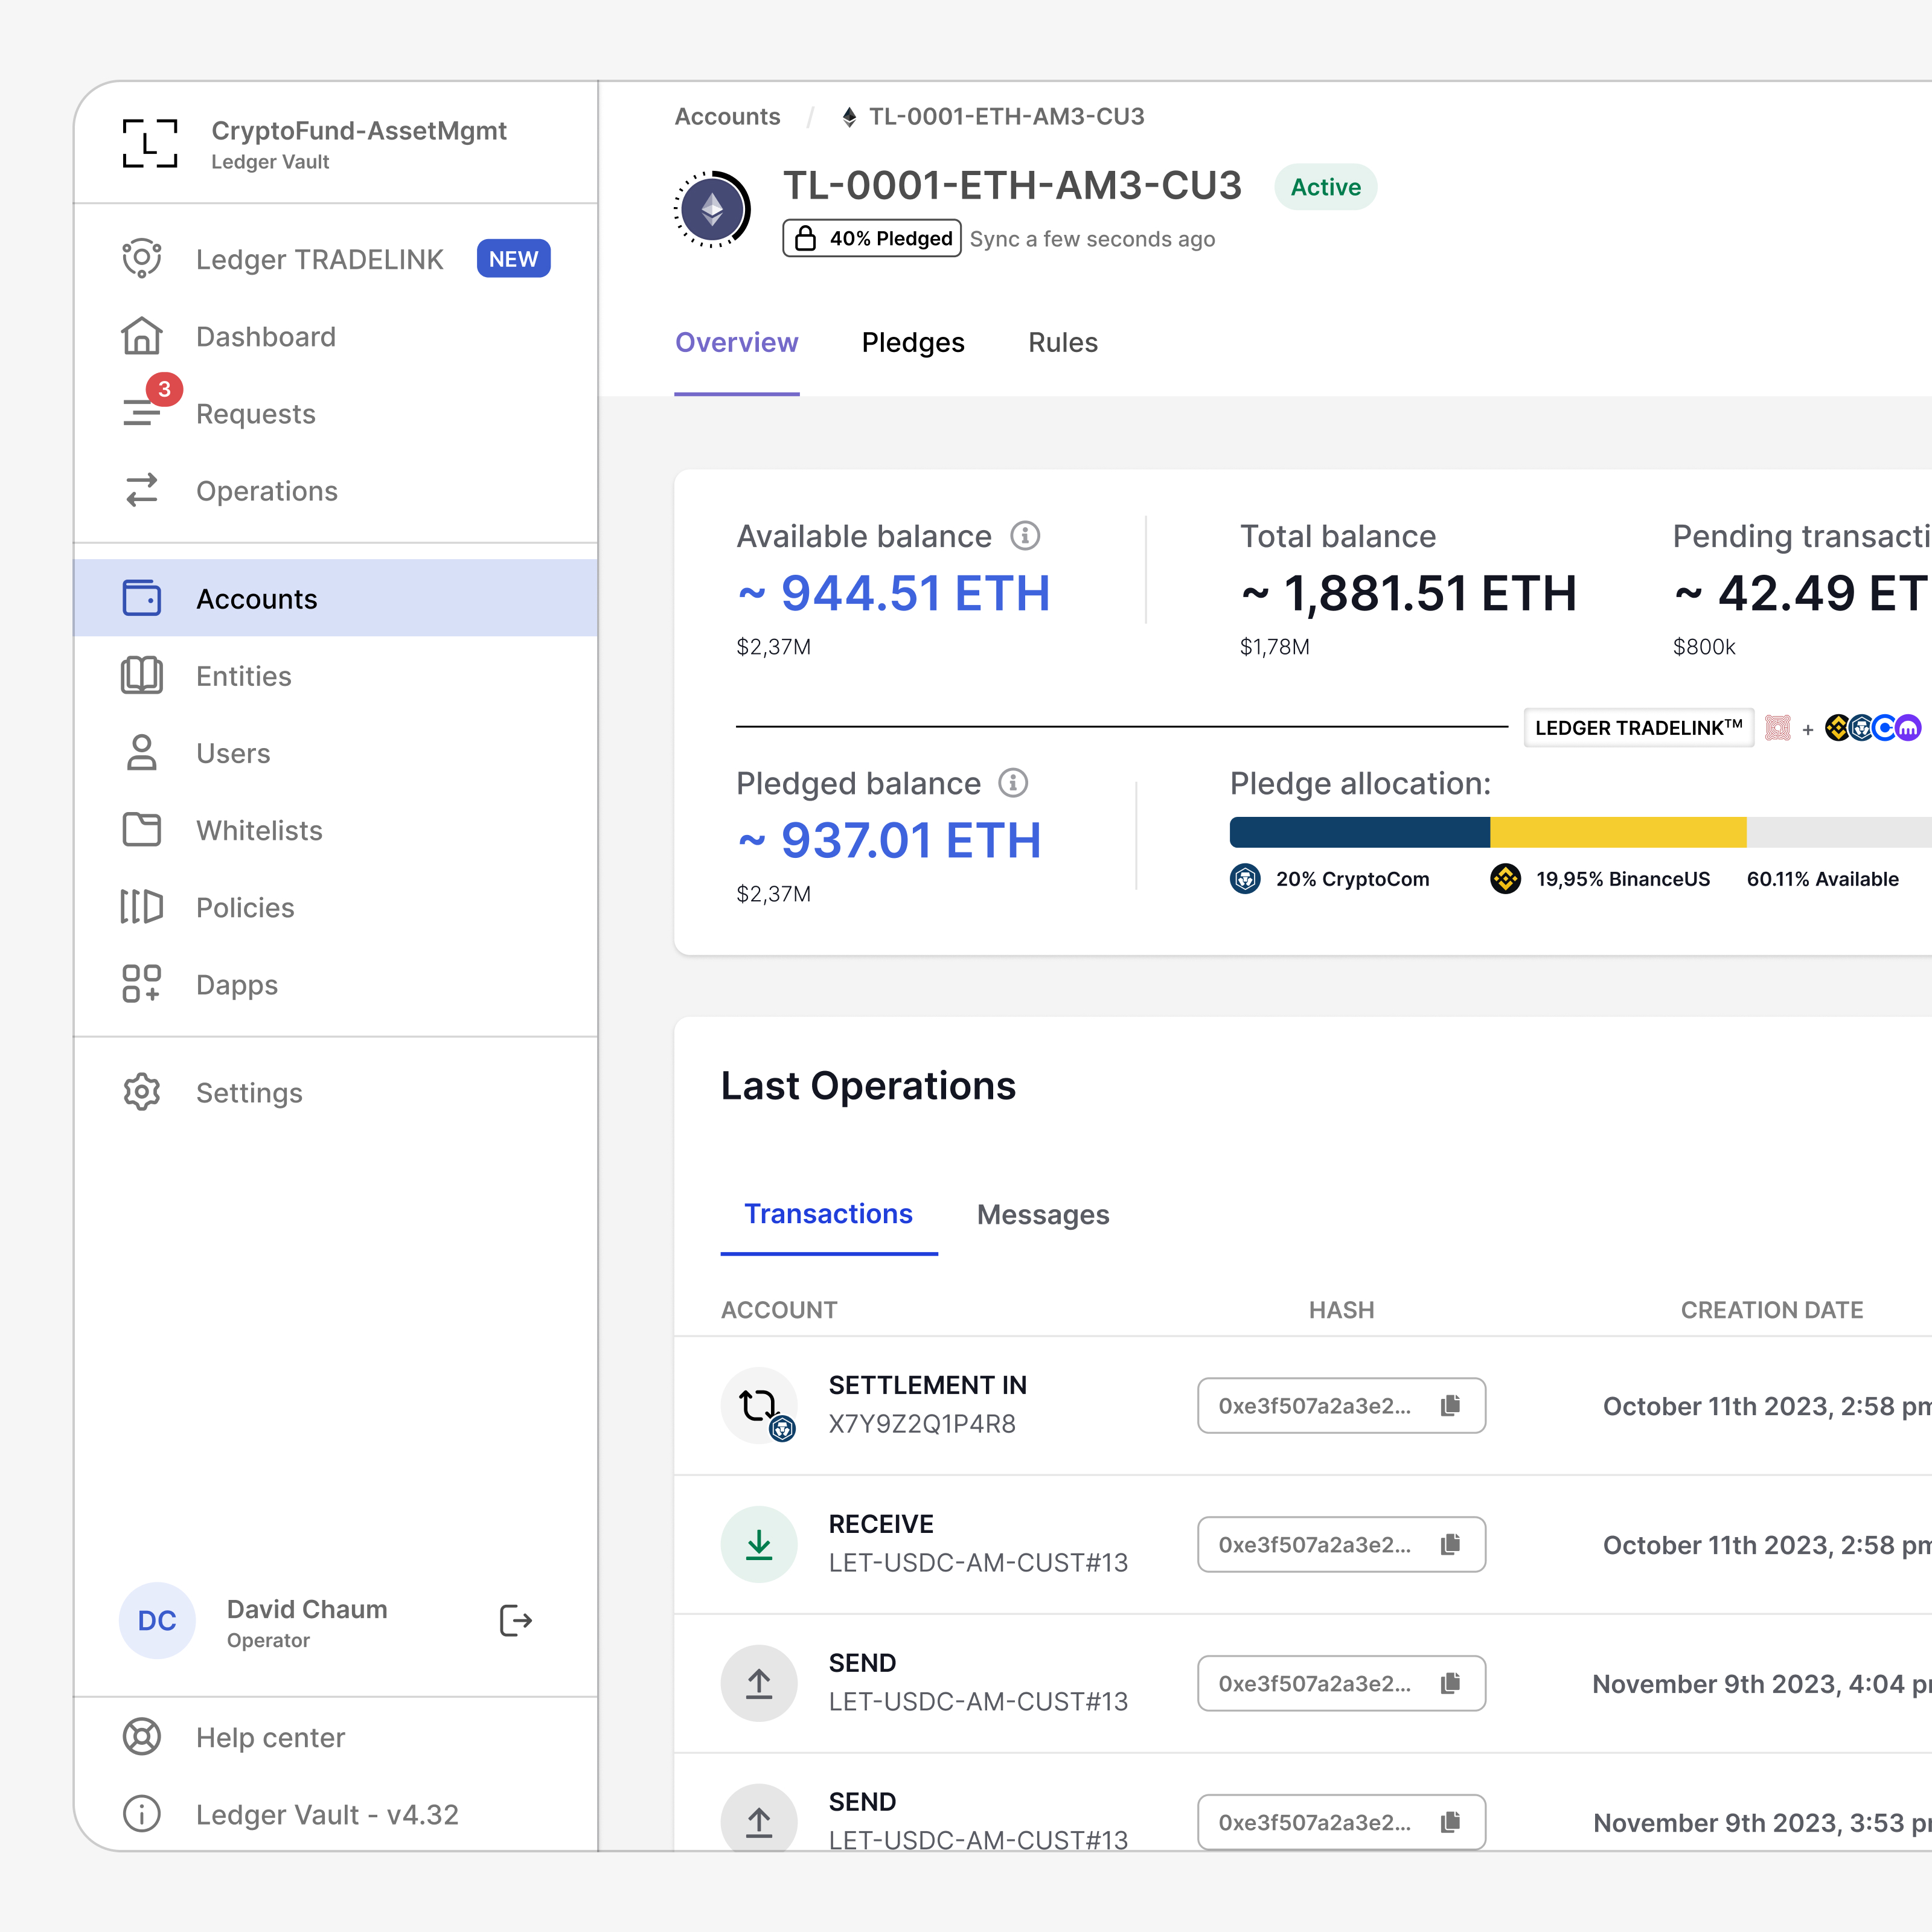The image size is (1932, 1932).
Task: Select the Accounts sidebar item
Action: click(335, 598)
